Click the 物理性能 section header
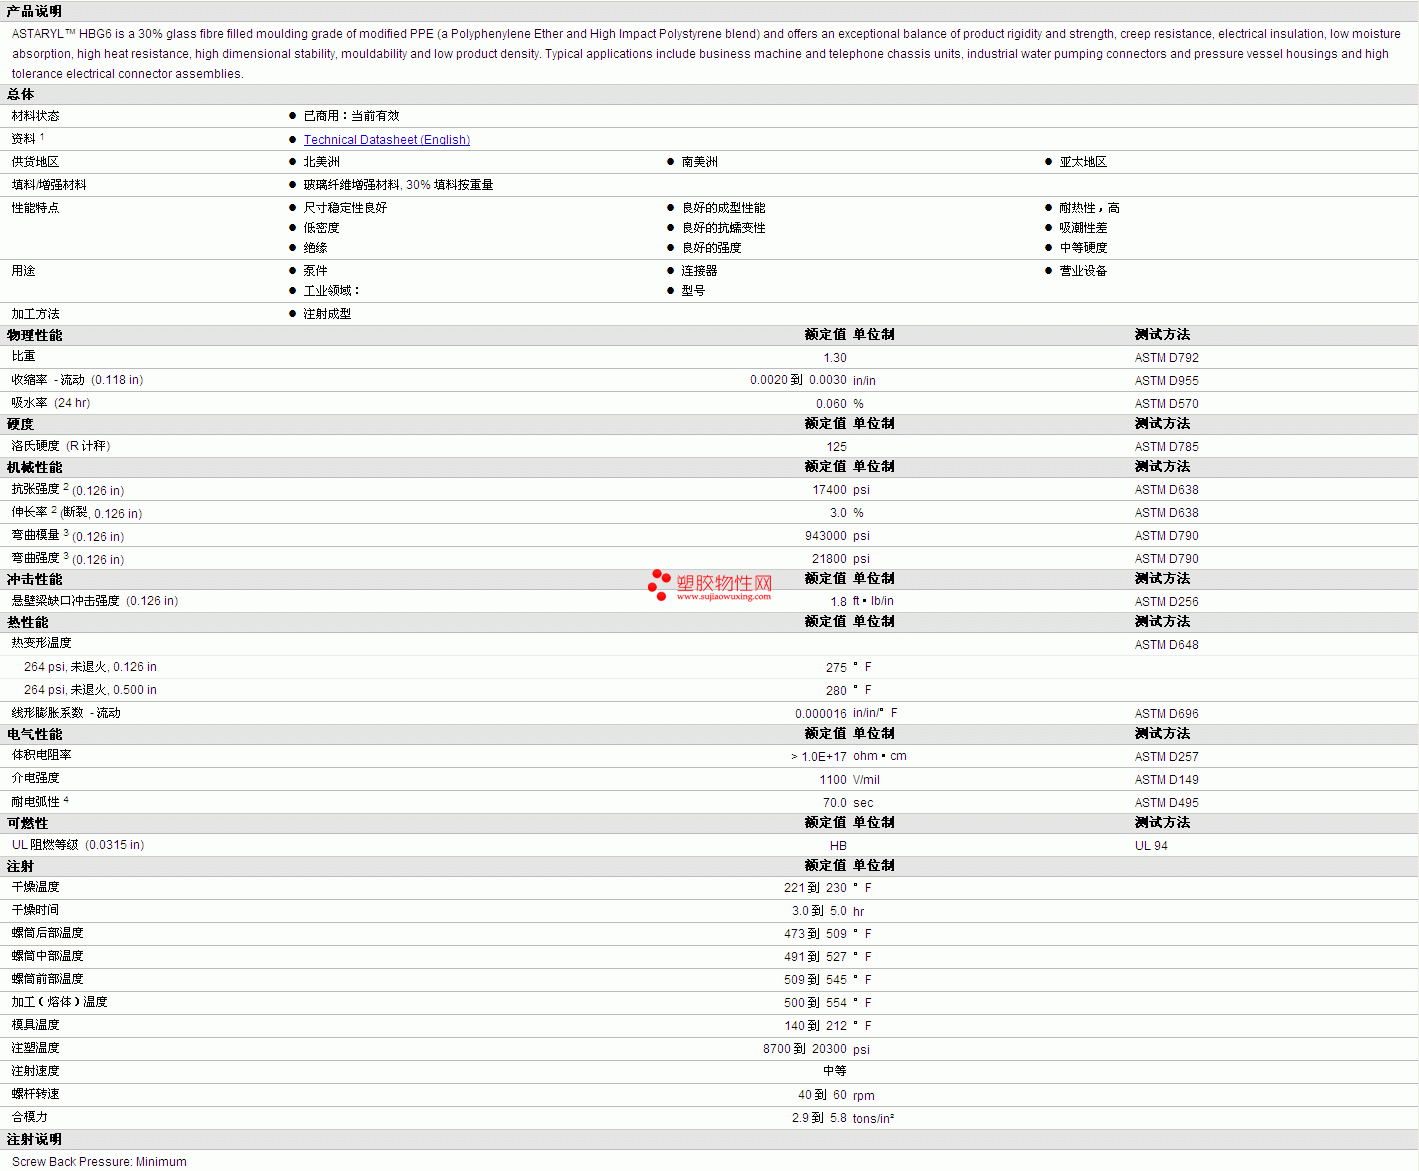 click(x=34, y=335)
